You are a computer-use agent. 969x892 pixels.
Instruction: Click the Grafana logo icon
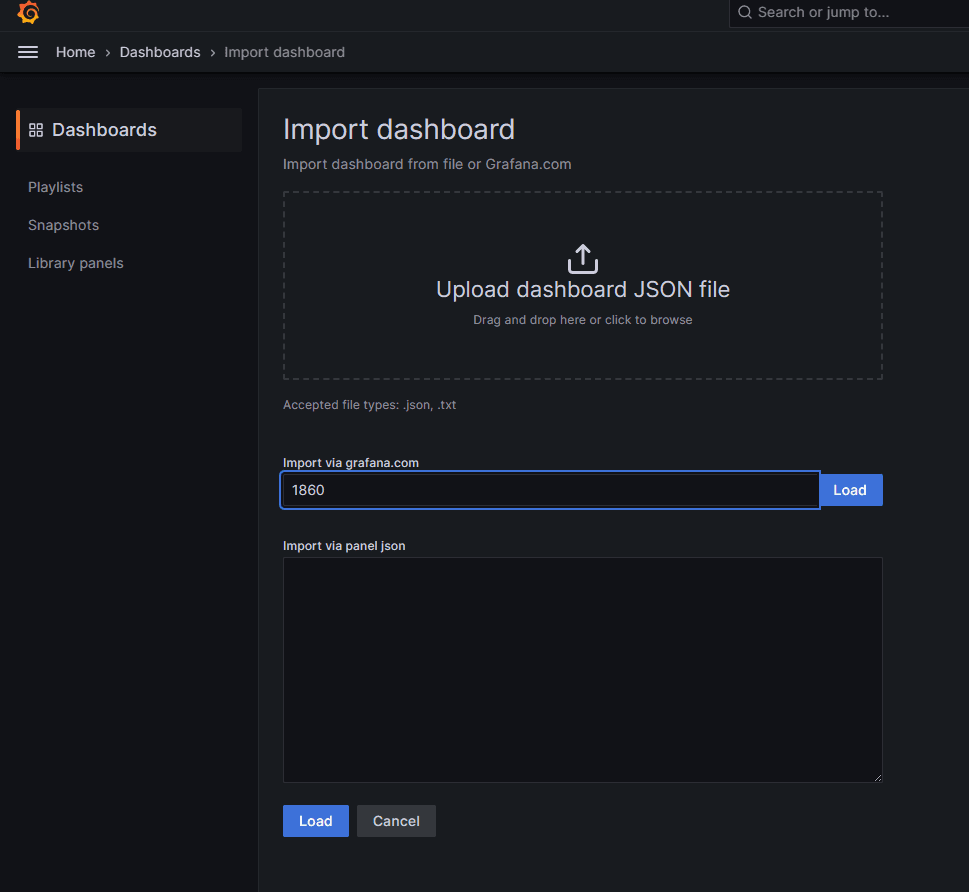tap(28, 12)
